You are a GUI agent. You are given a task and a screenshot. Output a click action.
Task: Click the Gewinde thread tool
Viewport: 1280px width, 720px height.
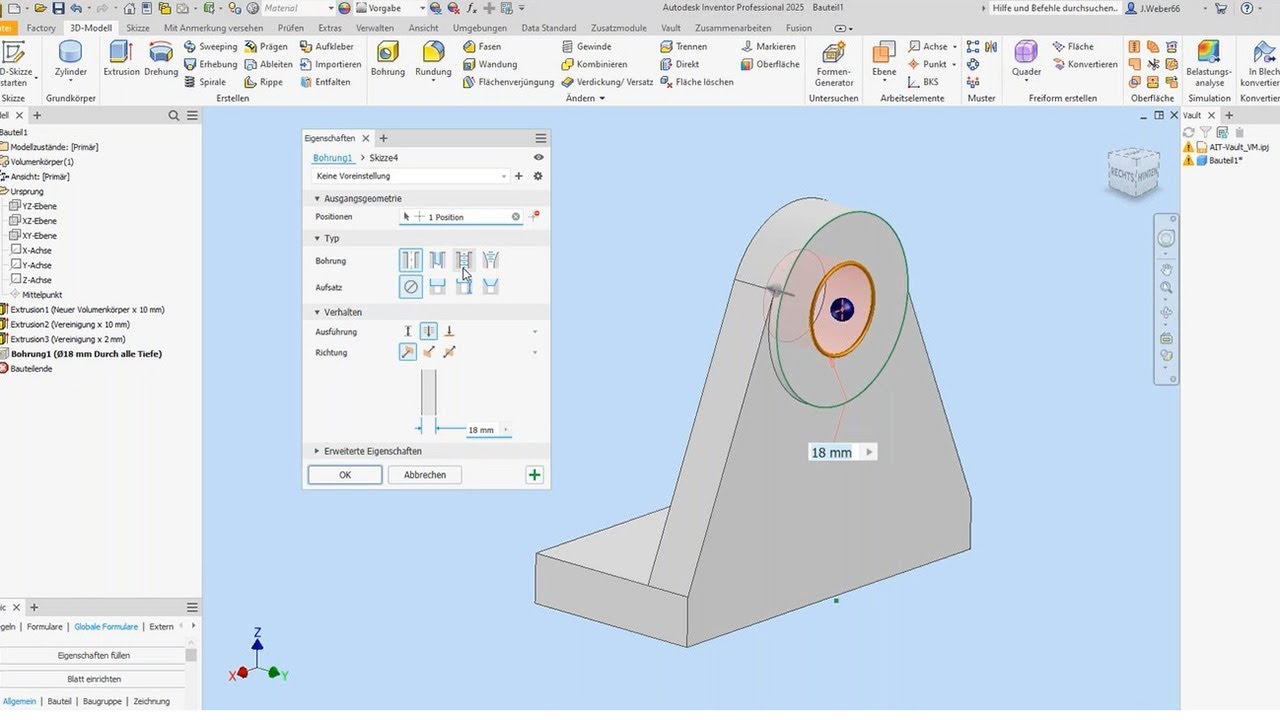(586, 46)
